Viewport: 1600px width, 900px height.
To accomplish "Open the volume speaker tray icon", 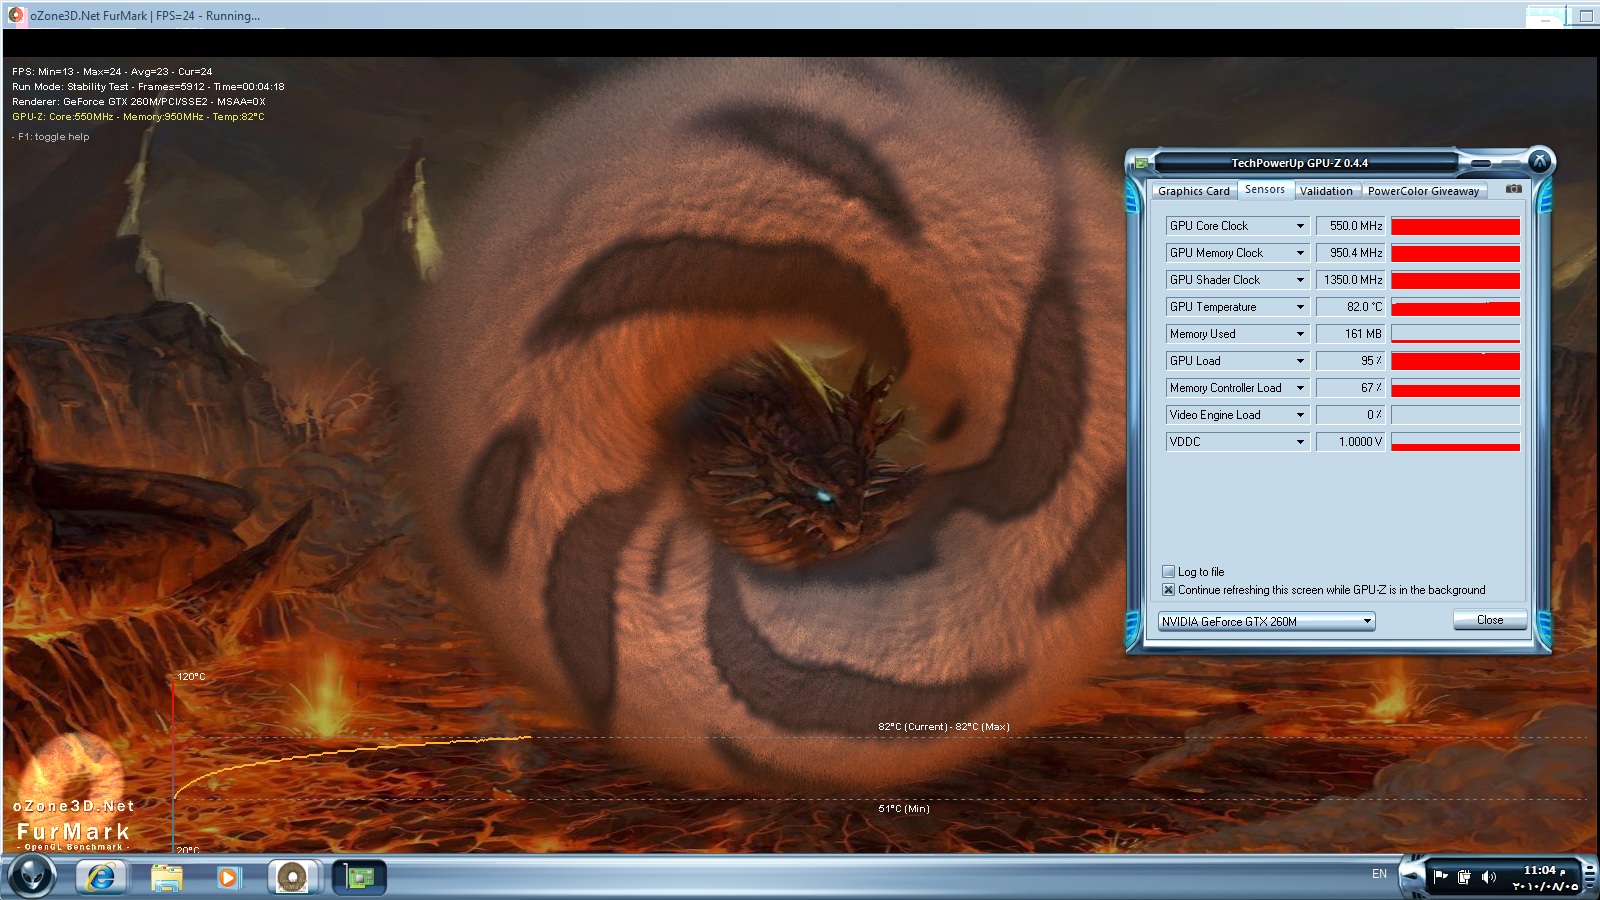I will [1488, 877].
